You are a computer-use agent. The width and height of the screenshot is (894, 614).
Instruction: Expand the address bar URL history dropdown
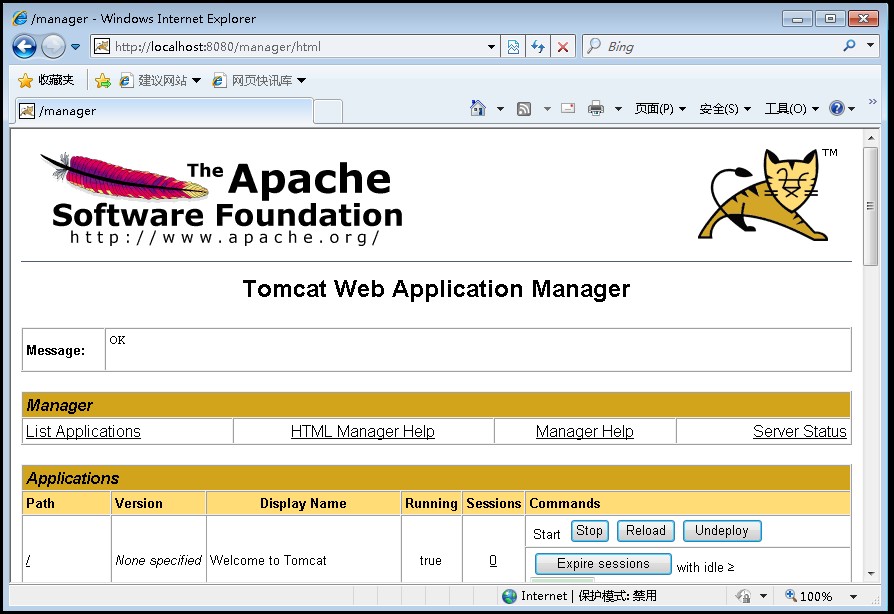491,46
